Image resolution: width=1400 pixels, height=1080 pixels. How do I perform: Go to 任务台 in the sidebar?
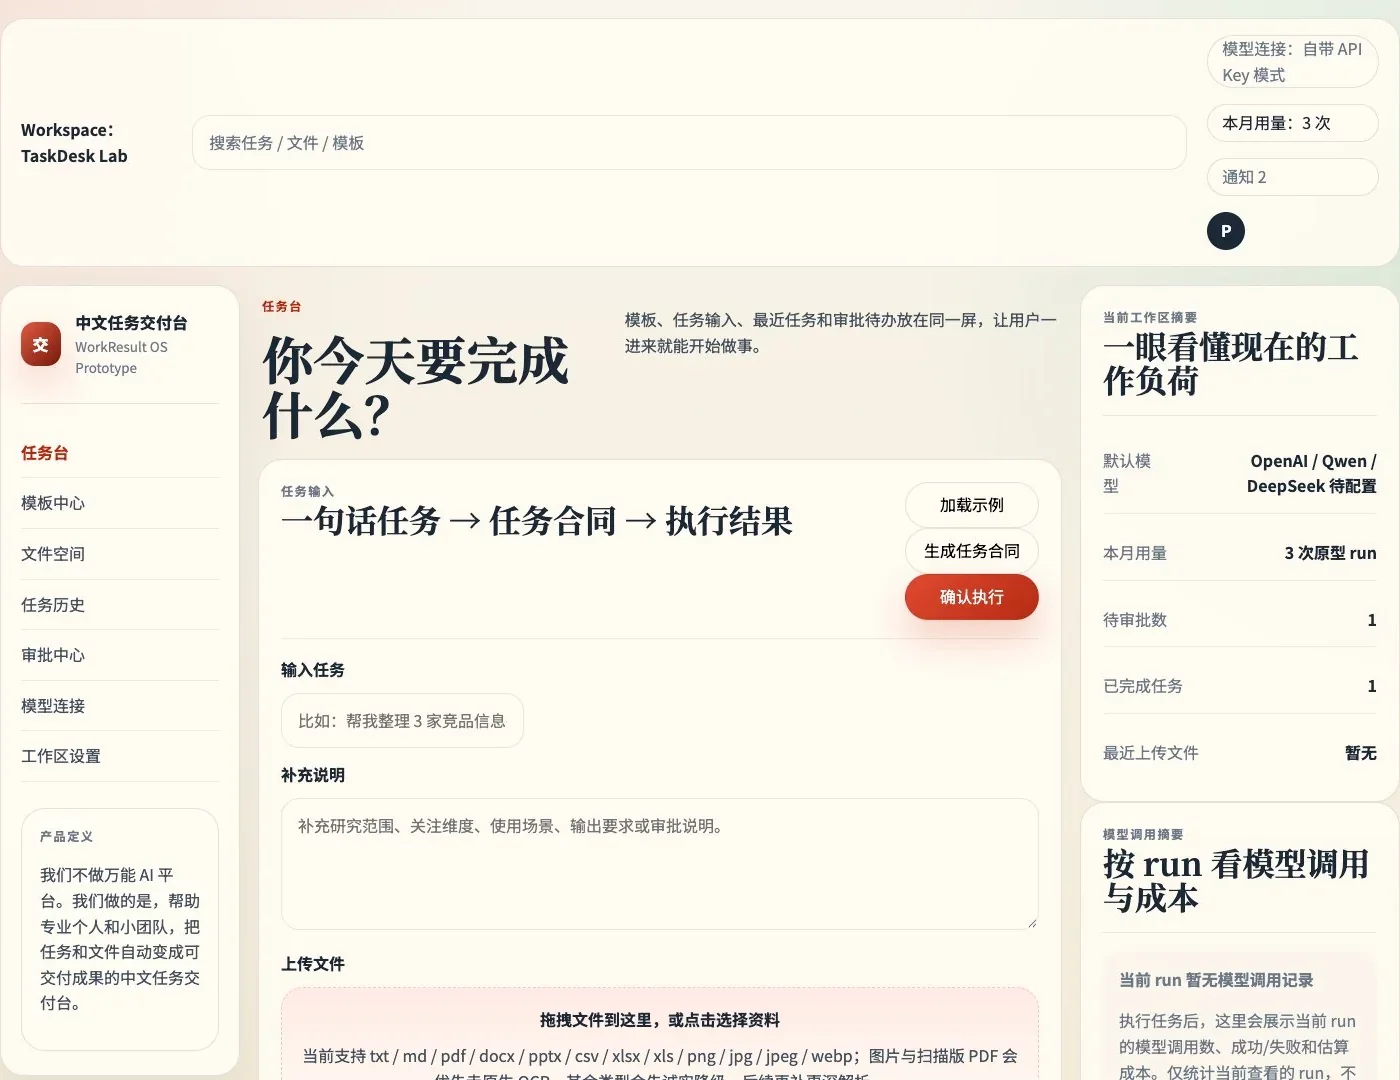[x=120, y=453]
